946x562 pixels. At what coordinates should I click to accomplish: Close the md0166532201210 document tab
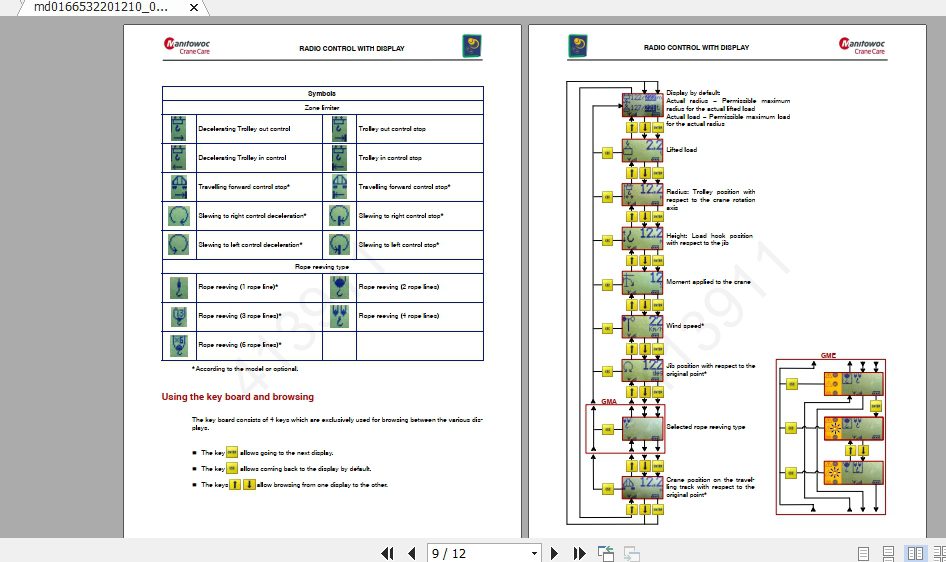click(194, 7)
